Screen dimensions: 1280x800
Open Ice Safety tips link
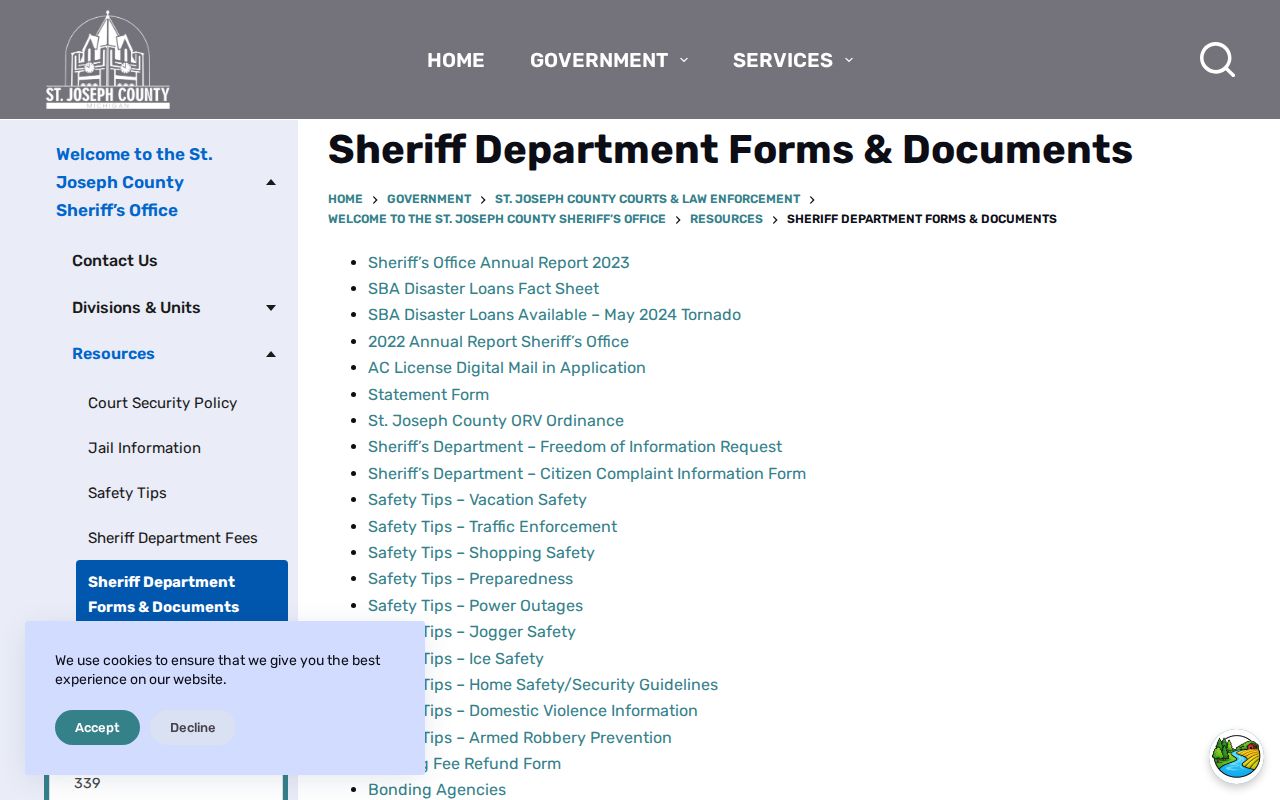(484, 658)
